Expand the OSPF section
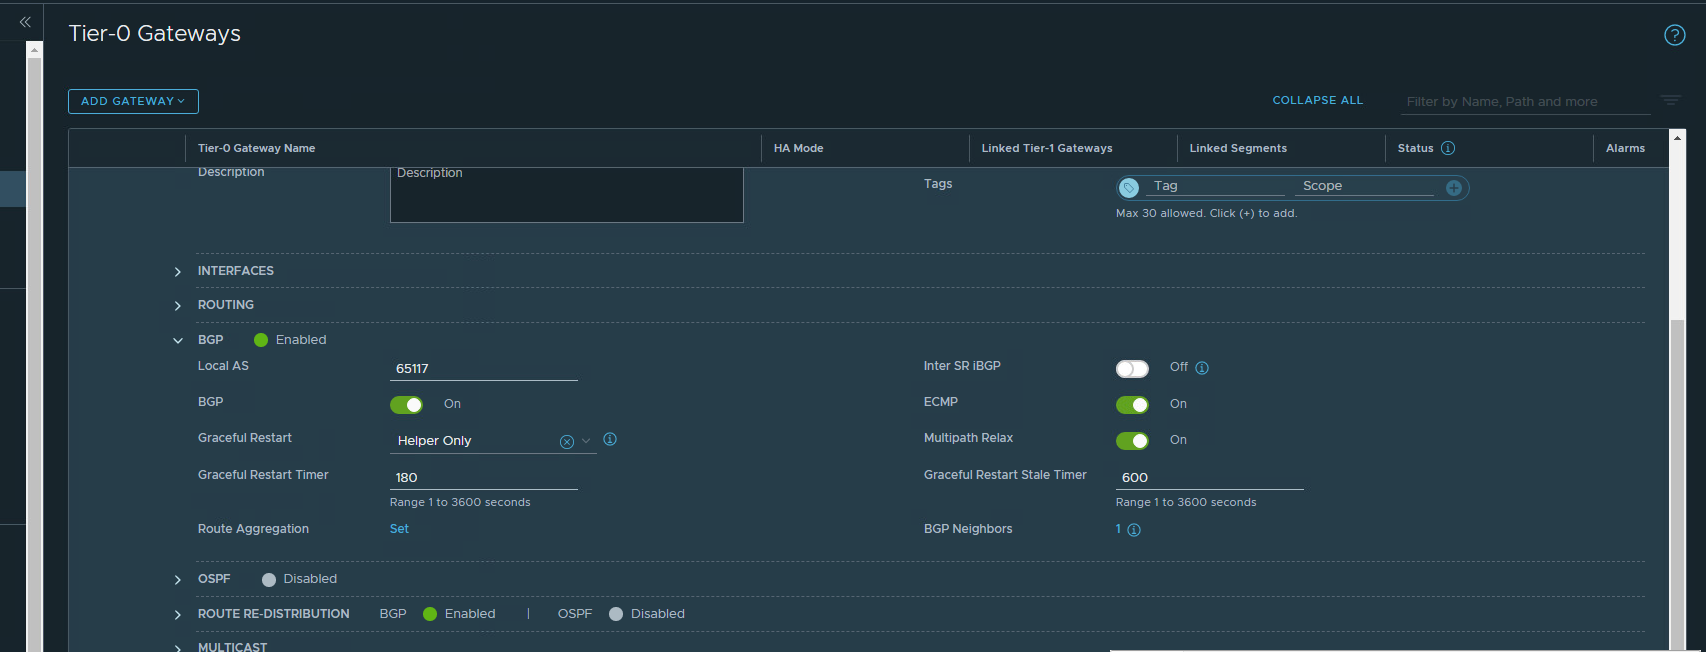 (x=178, y=580)
